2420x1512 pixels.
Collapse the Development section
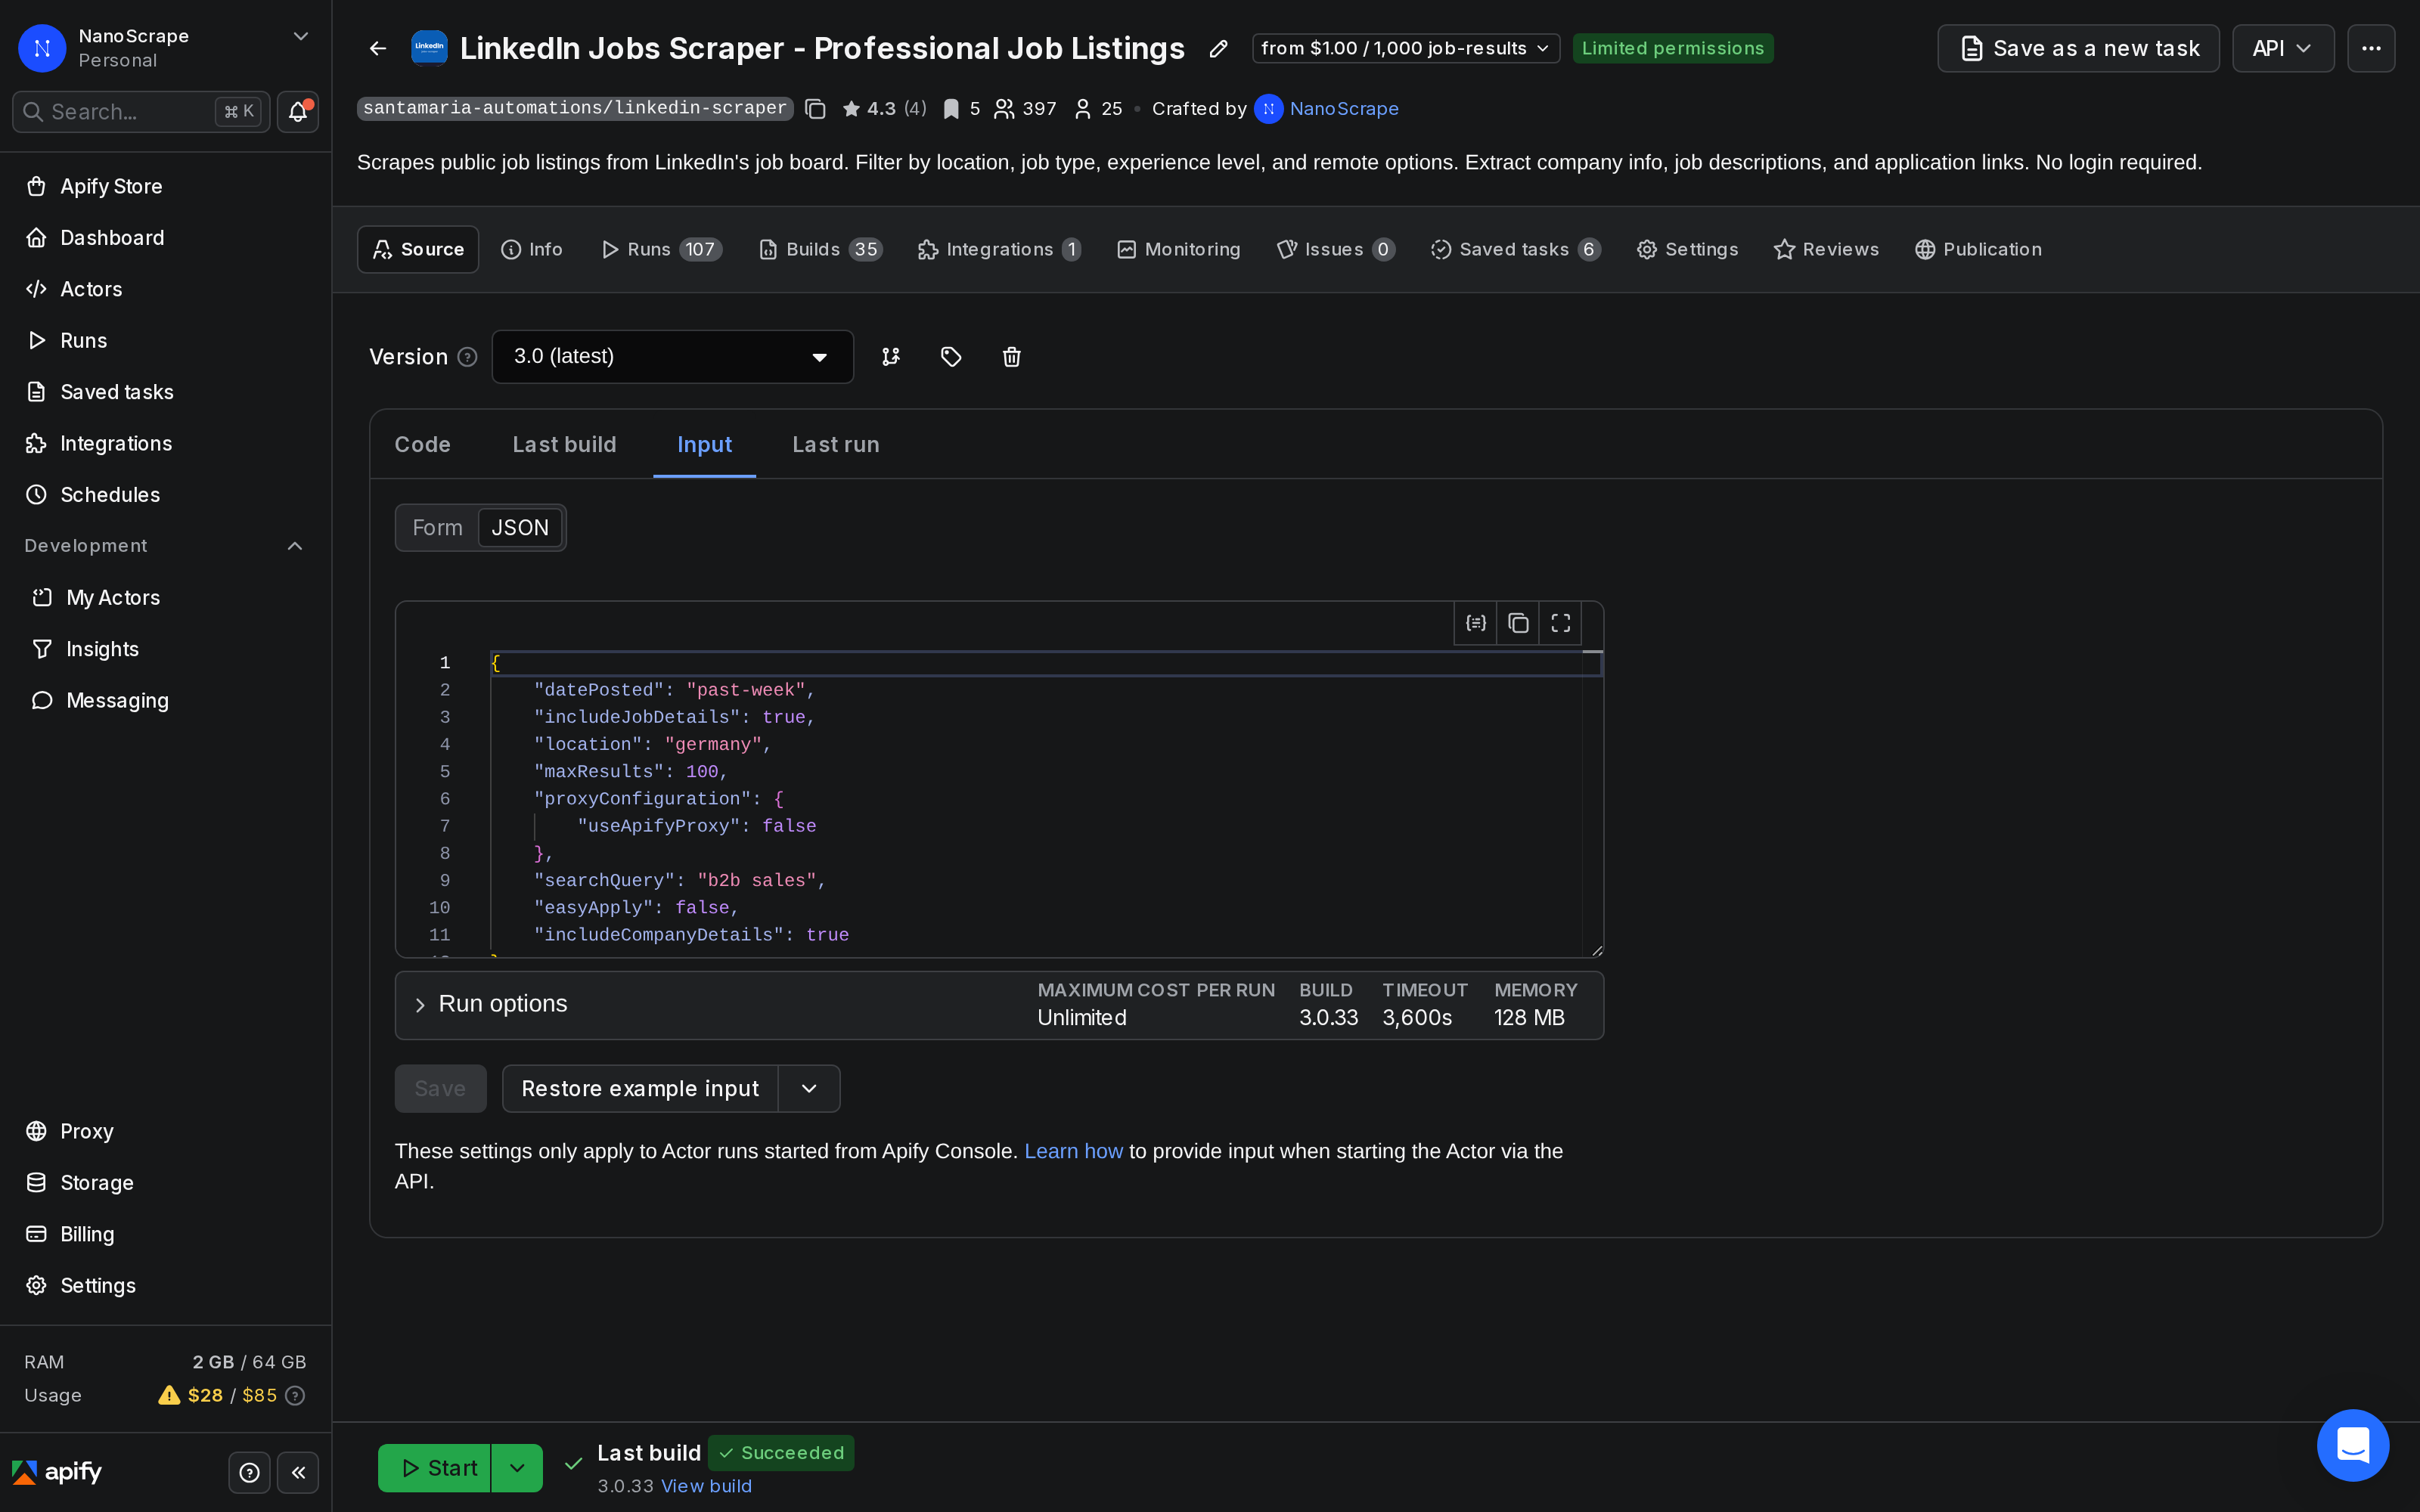[295, 546]
